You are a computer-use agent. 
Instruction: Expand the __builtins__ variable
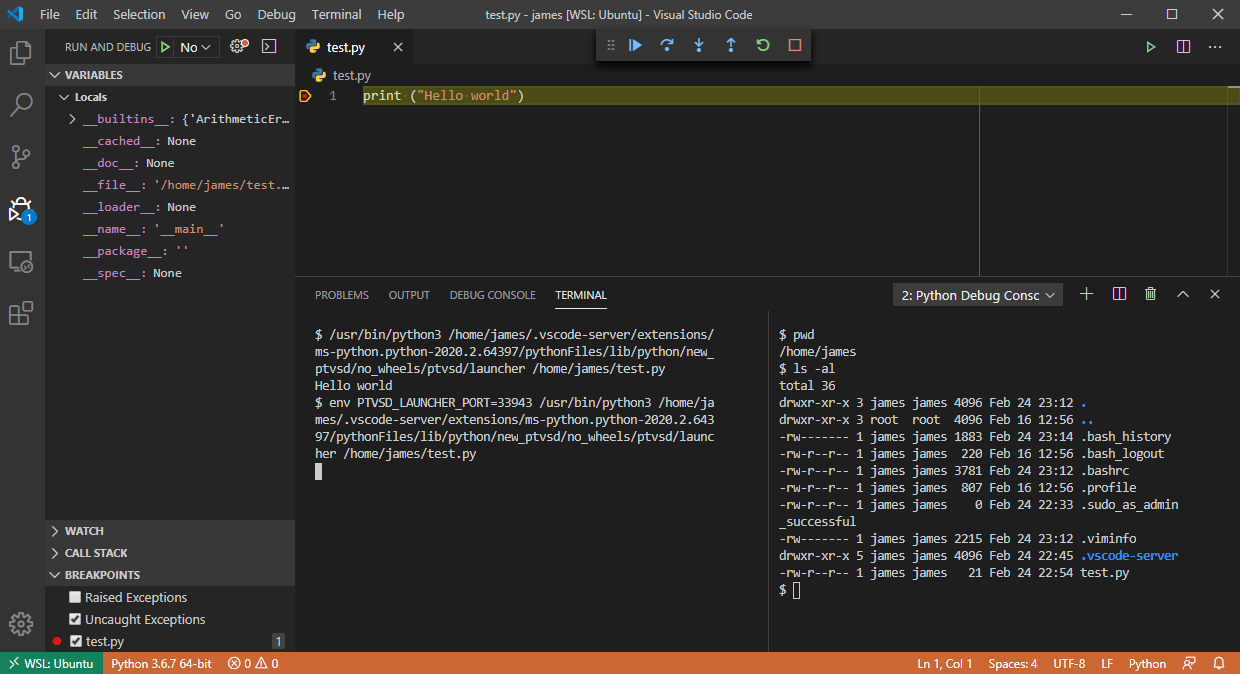[x=72, y=119]
